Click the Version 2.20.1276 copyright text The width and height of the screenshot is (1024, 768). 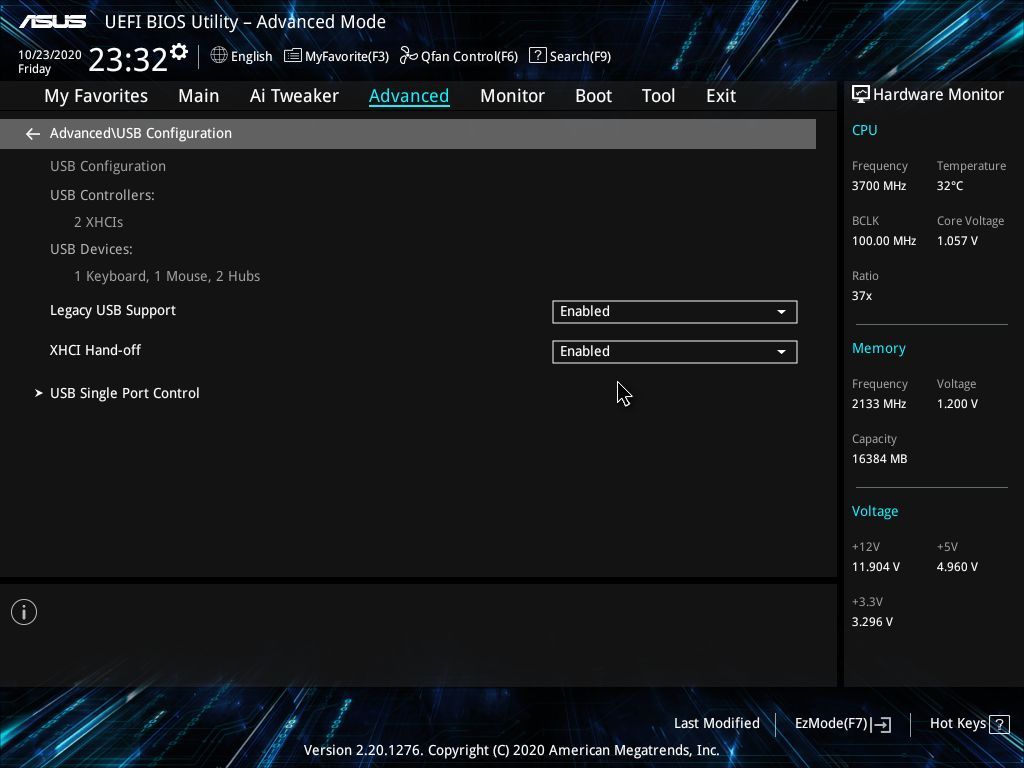click(511, 750)
